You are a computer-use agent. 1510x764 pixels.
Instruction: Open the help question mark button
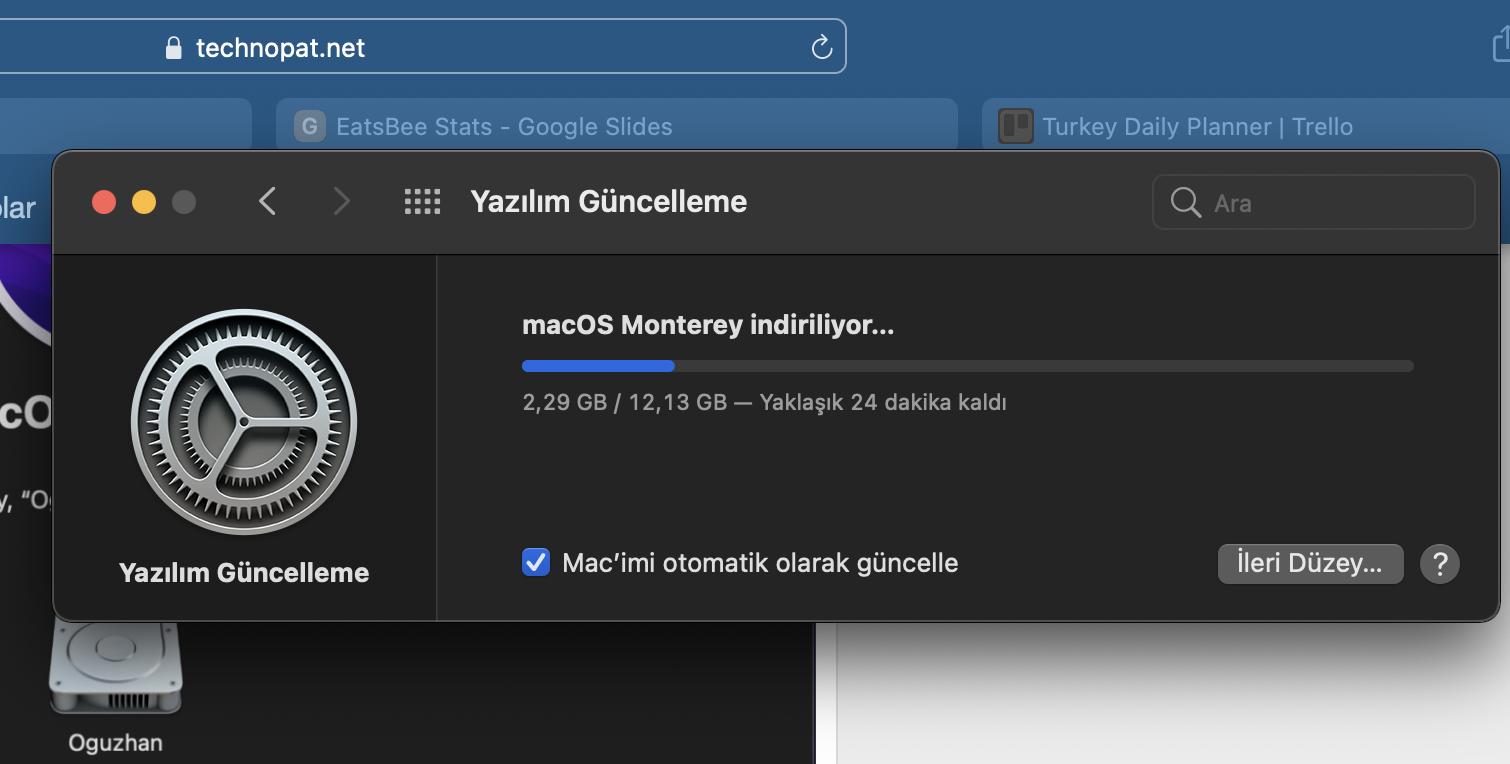coord(1440,564)
